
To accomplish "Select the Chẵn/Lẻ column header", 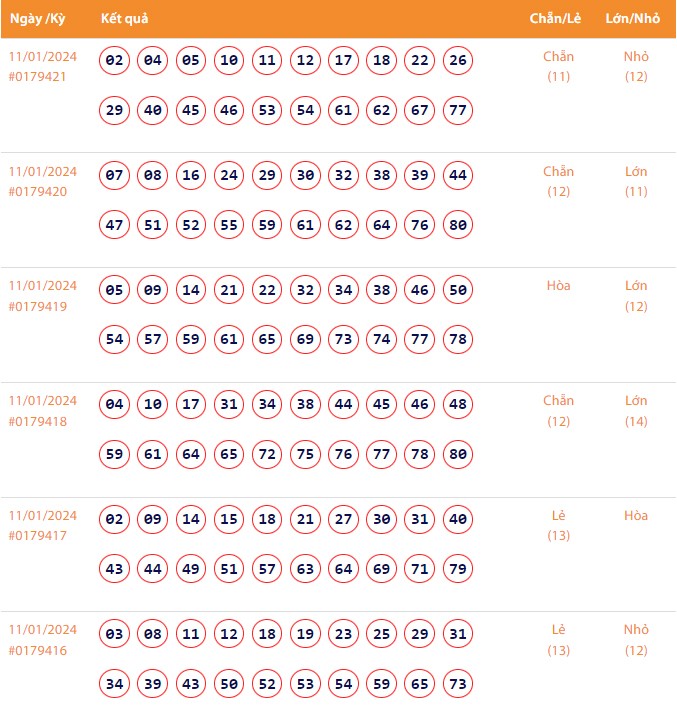I will coord(558,19).
